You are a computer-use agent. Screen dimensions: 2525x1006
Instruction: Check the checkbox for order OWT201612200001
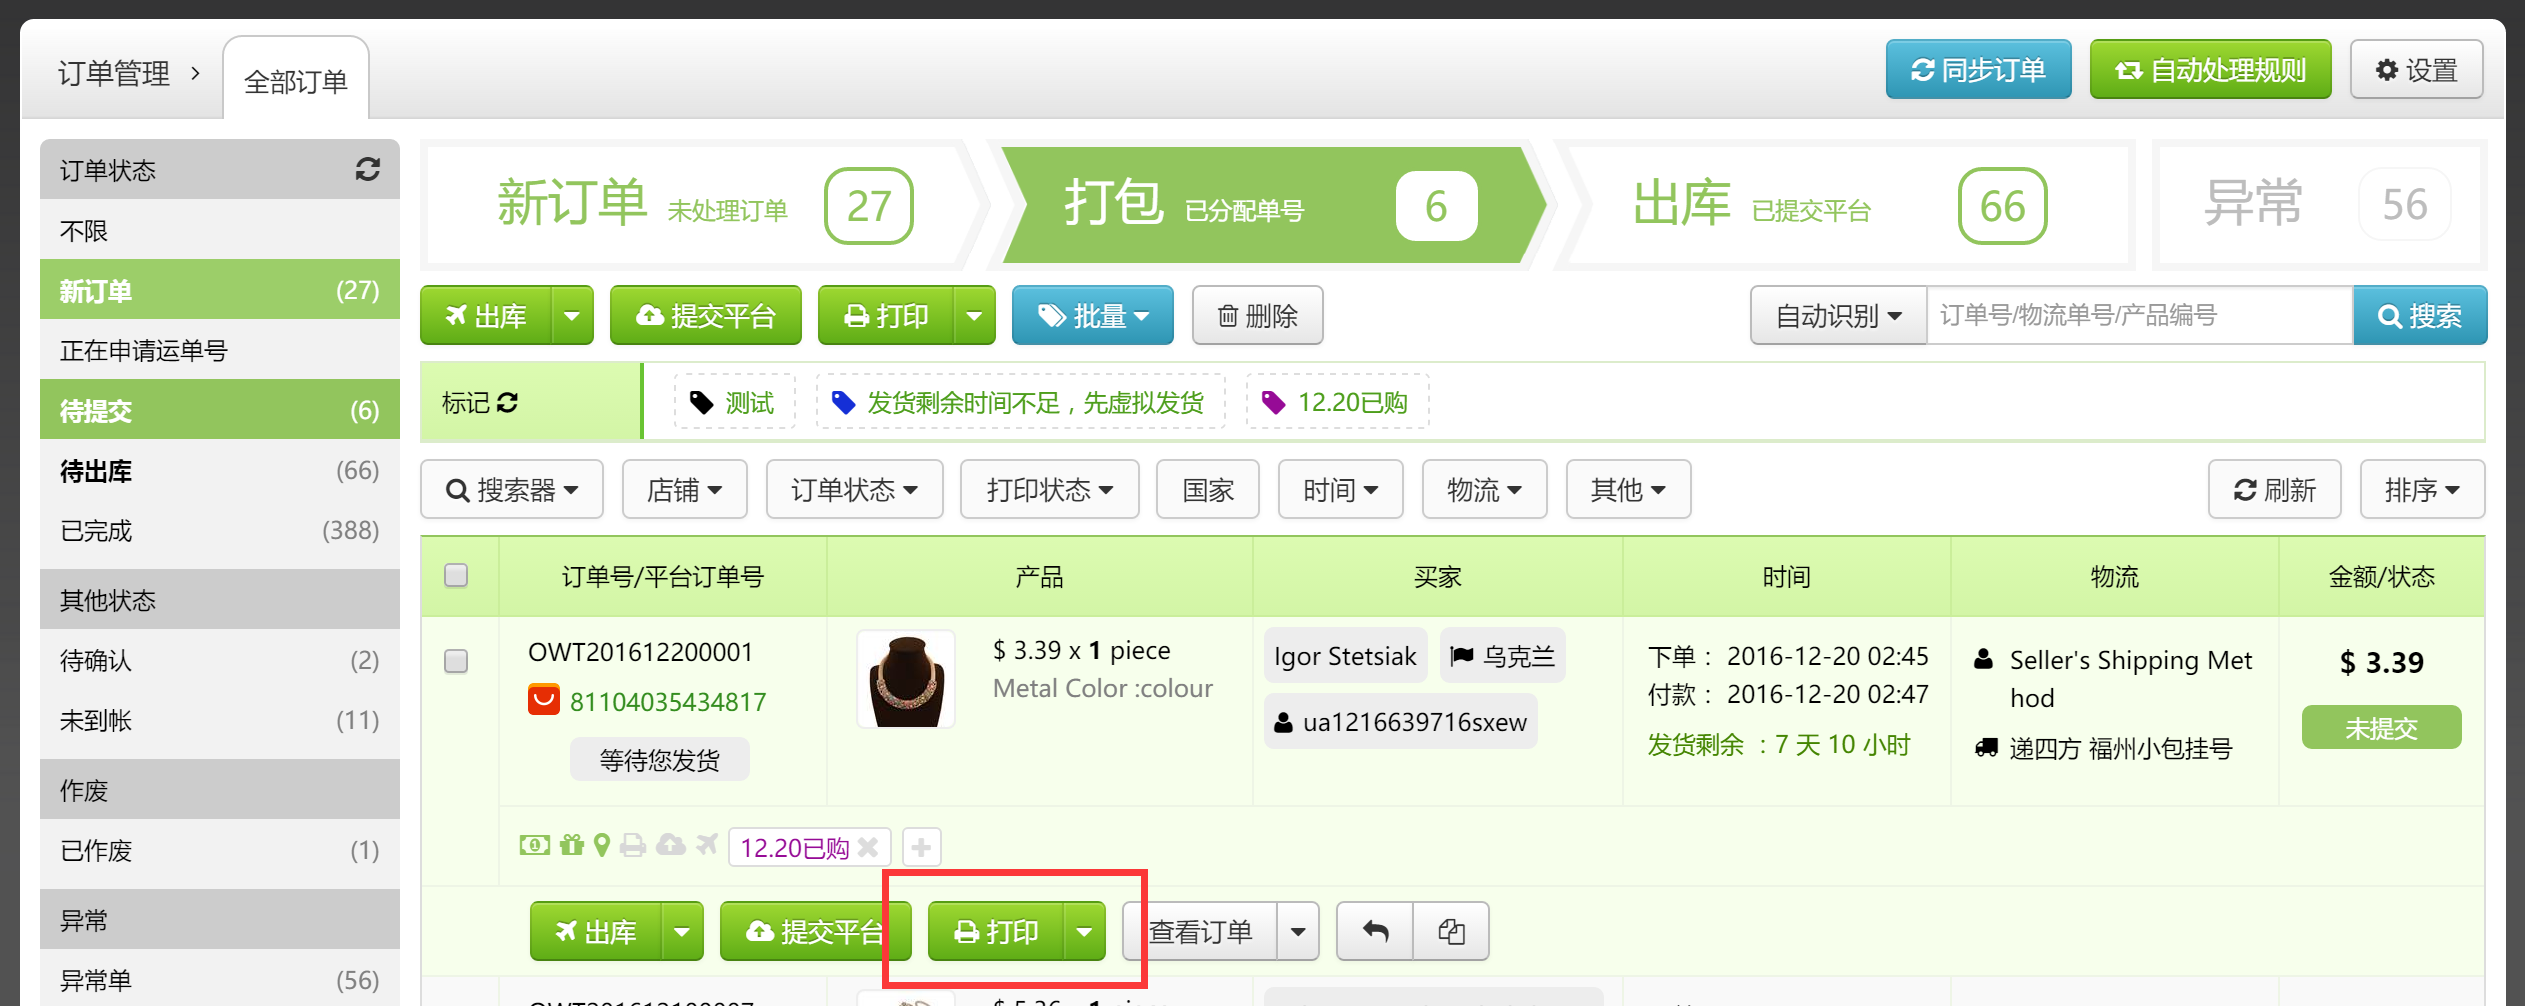tap(456, 661)
